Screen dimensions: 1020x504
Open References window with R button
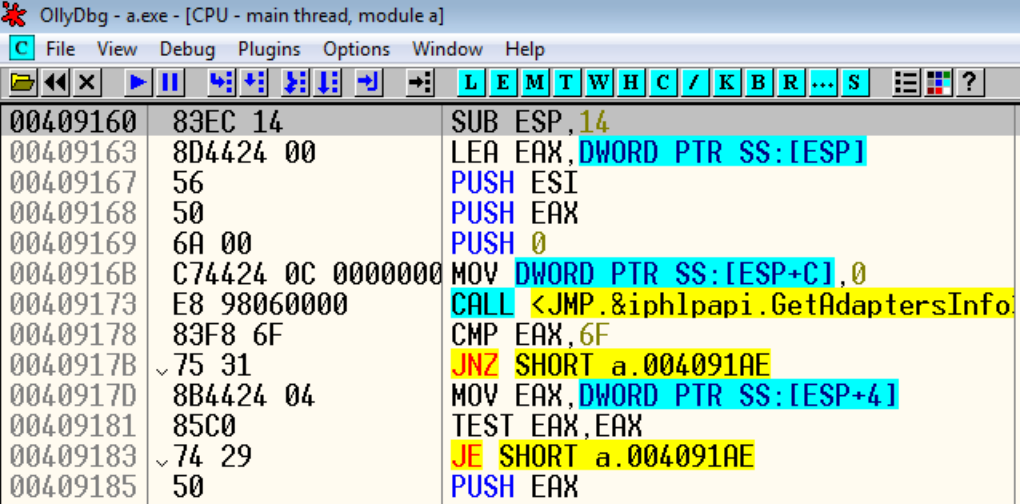(790, 82)
